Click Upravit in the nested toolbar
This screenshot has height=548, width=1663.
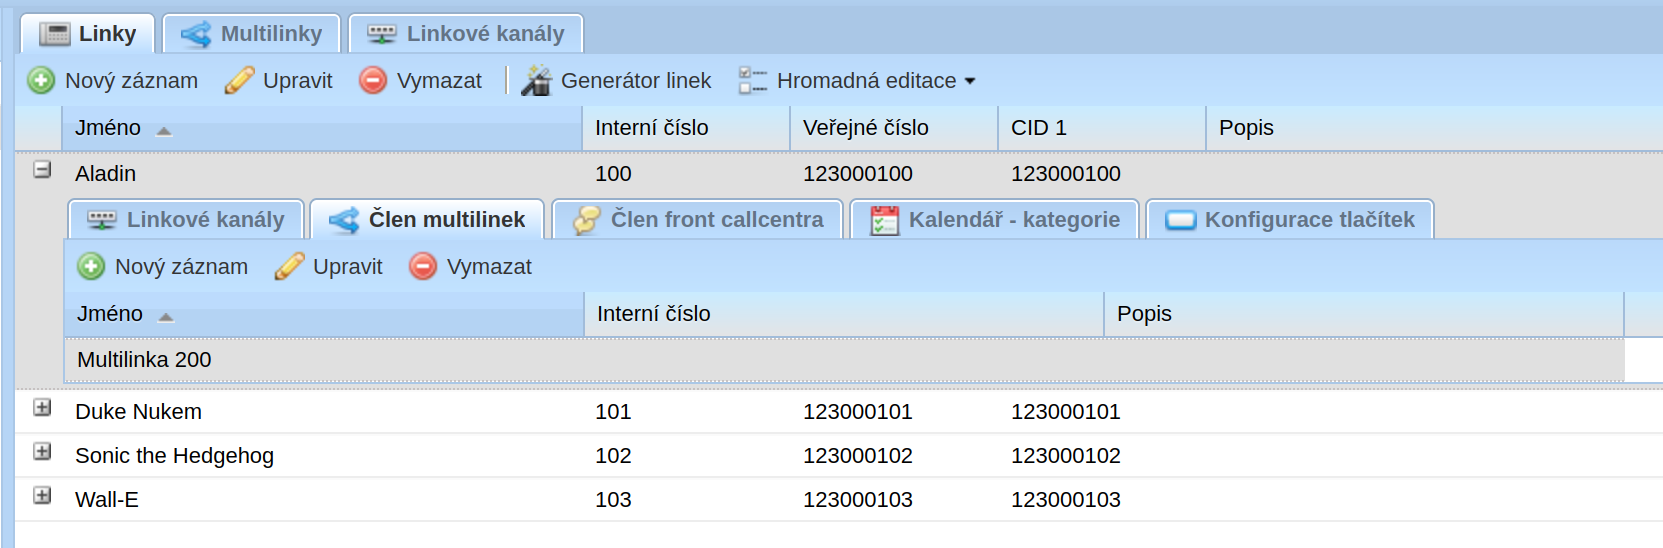347,266
